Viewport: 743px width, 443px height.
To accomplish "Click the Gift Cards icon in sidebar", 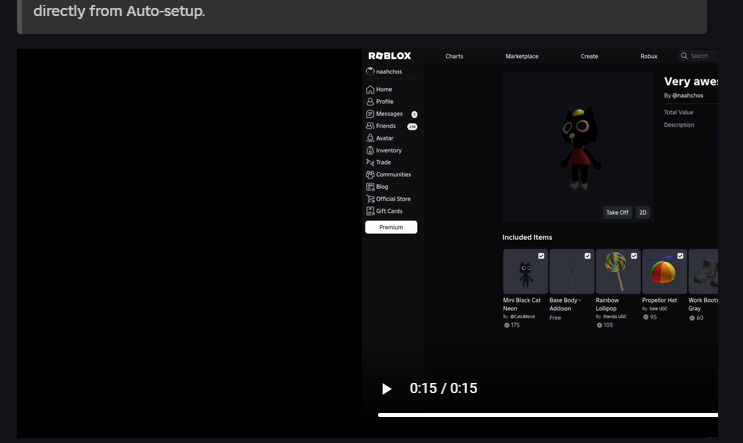I will coord(370,211).
